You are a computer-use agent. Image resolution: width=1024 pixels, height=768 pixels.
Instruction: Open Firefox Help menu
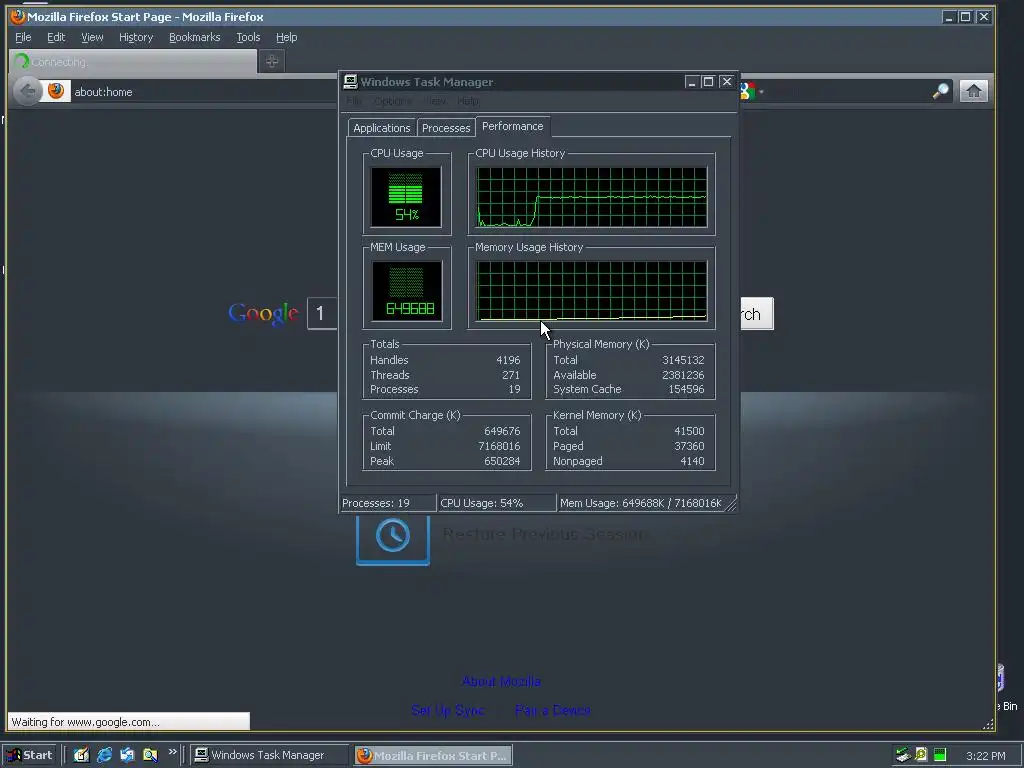[286, 37]
